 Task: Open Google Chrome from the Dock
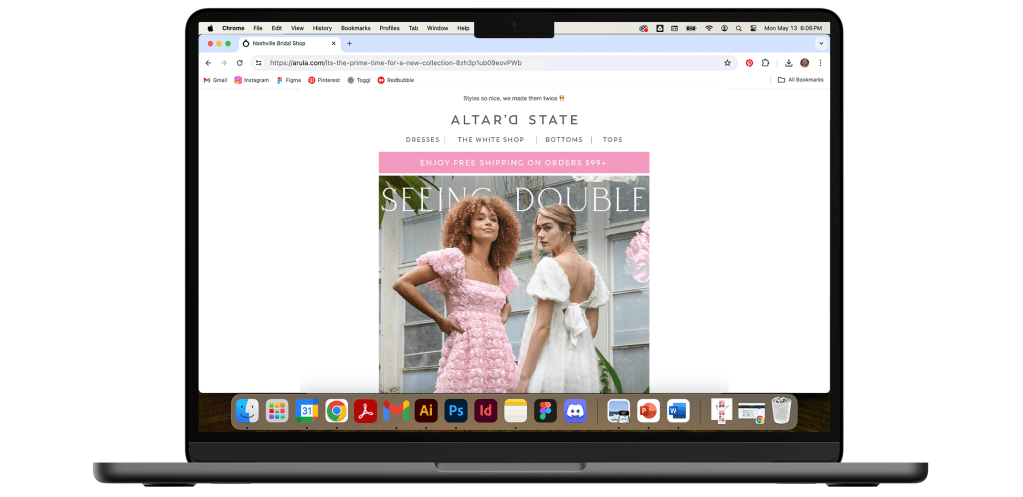coord(337,411)
